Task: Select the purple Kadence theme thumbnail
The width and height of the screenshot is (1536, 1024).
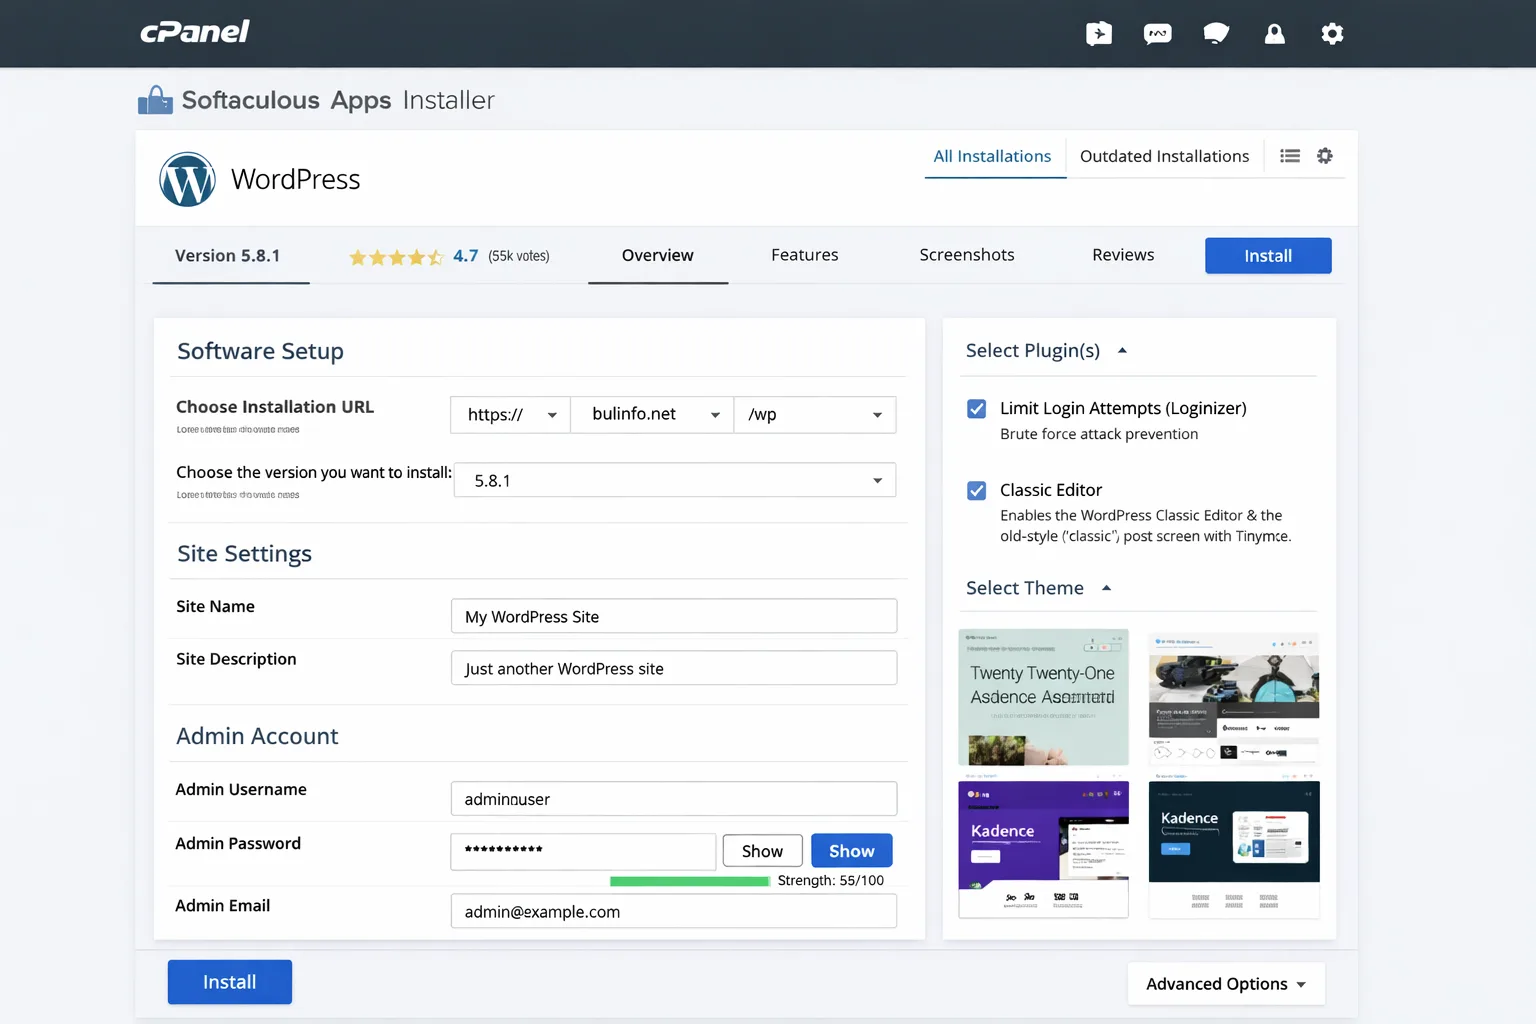Action: click(x=1043, y=849)
